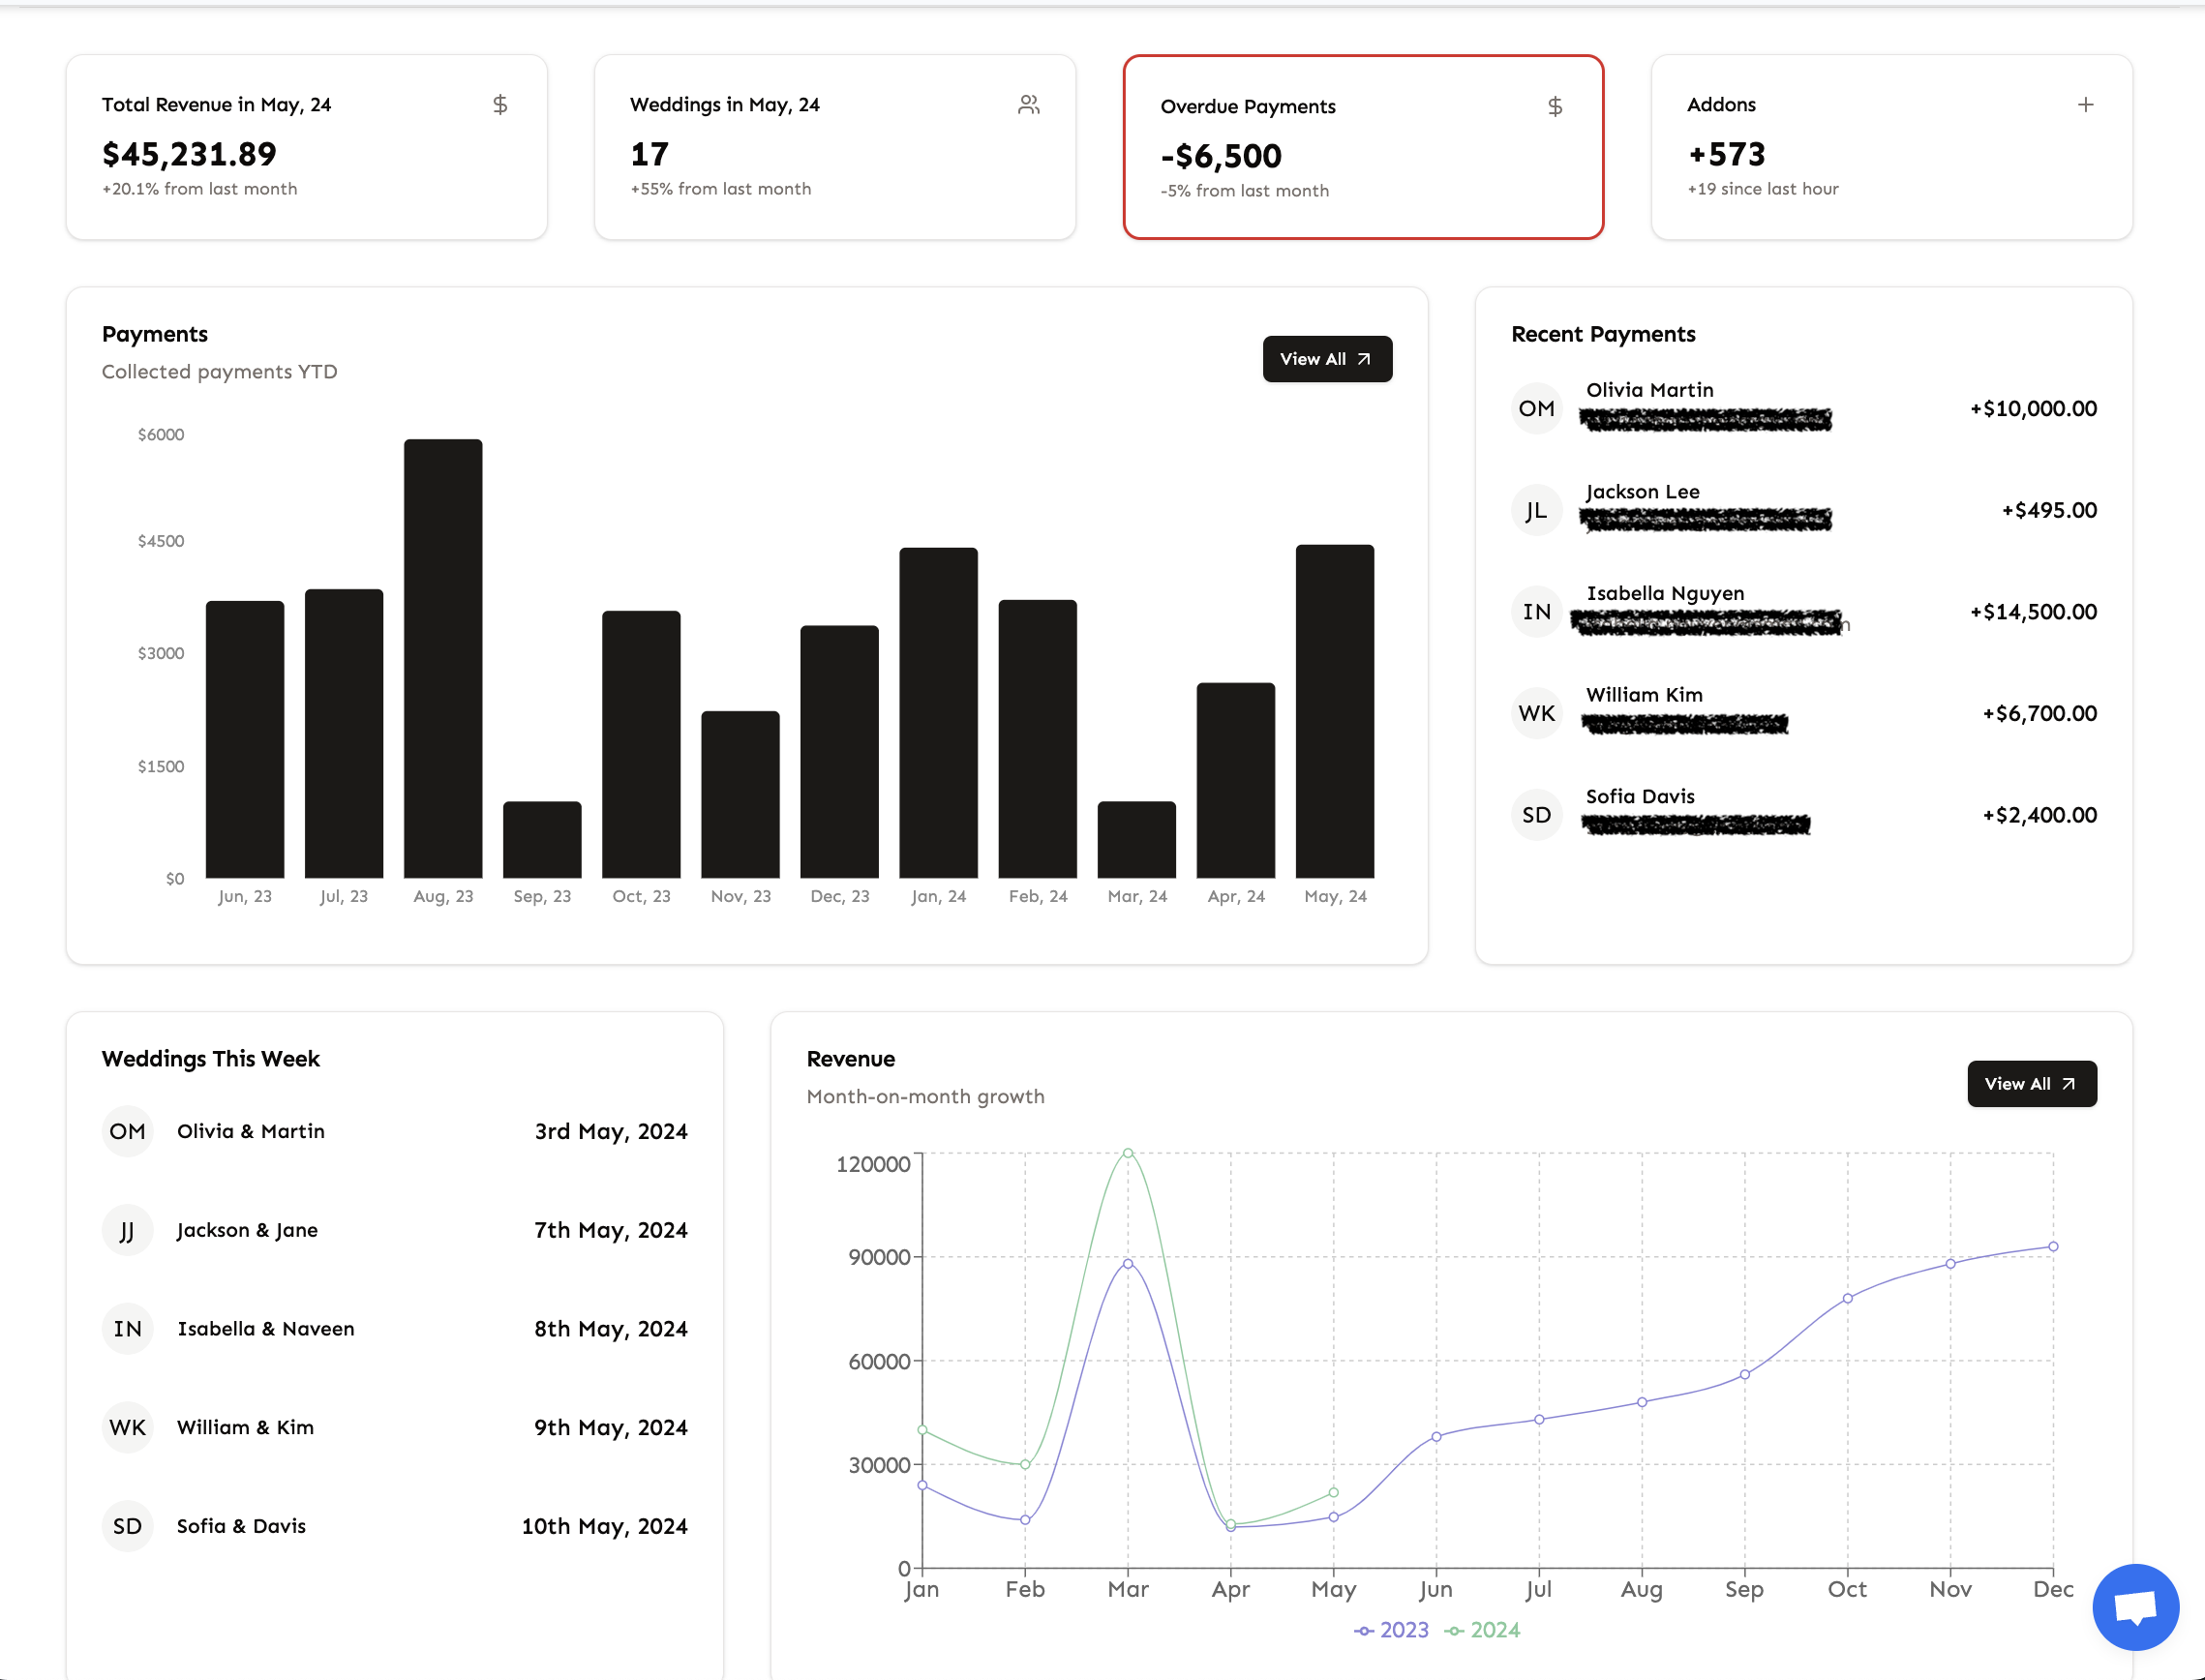Click IN avatar for Isabella Nguyen
This screenshot has width=2205, height=1680.
pos(1536,611)
